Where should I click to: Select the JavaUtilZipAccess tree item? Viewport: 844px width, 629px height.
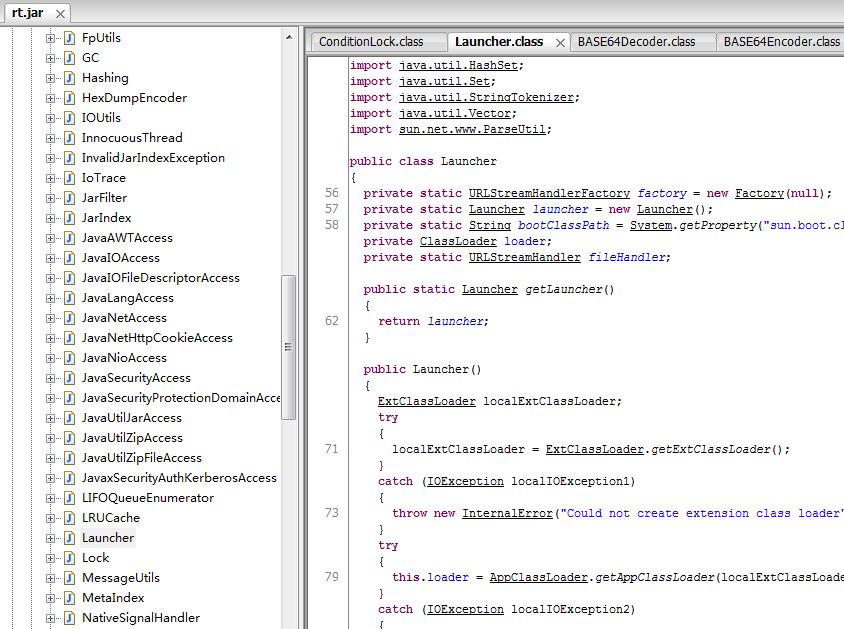point(132,438)
